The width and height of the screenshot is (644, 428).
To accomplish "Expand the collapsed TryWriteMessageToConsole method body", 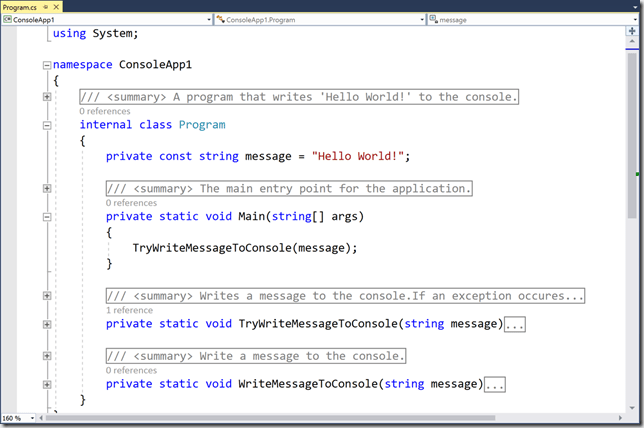I will coord(515,324).
